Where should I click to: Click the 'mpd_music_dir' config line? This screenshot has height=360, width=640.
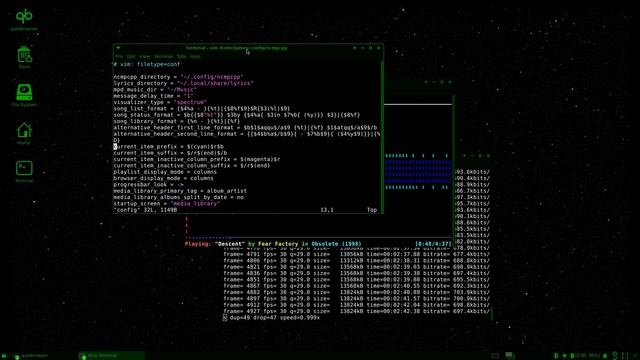coord(155,89)
